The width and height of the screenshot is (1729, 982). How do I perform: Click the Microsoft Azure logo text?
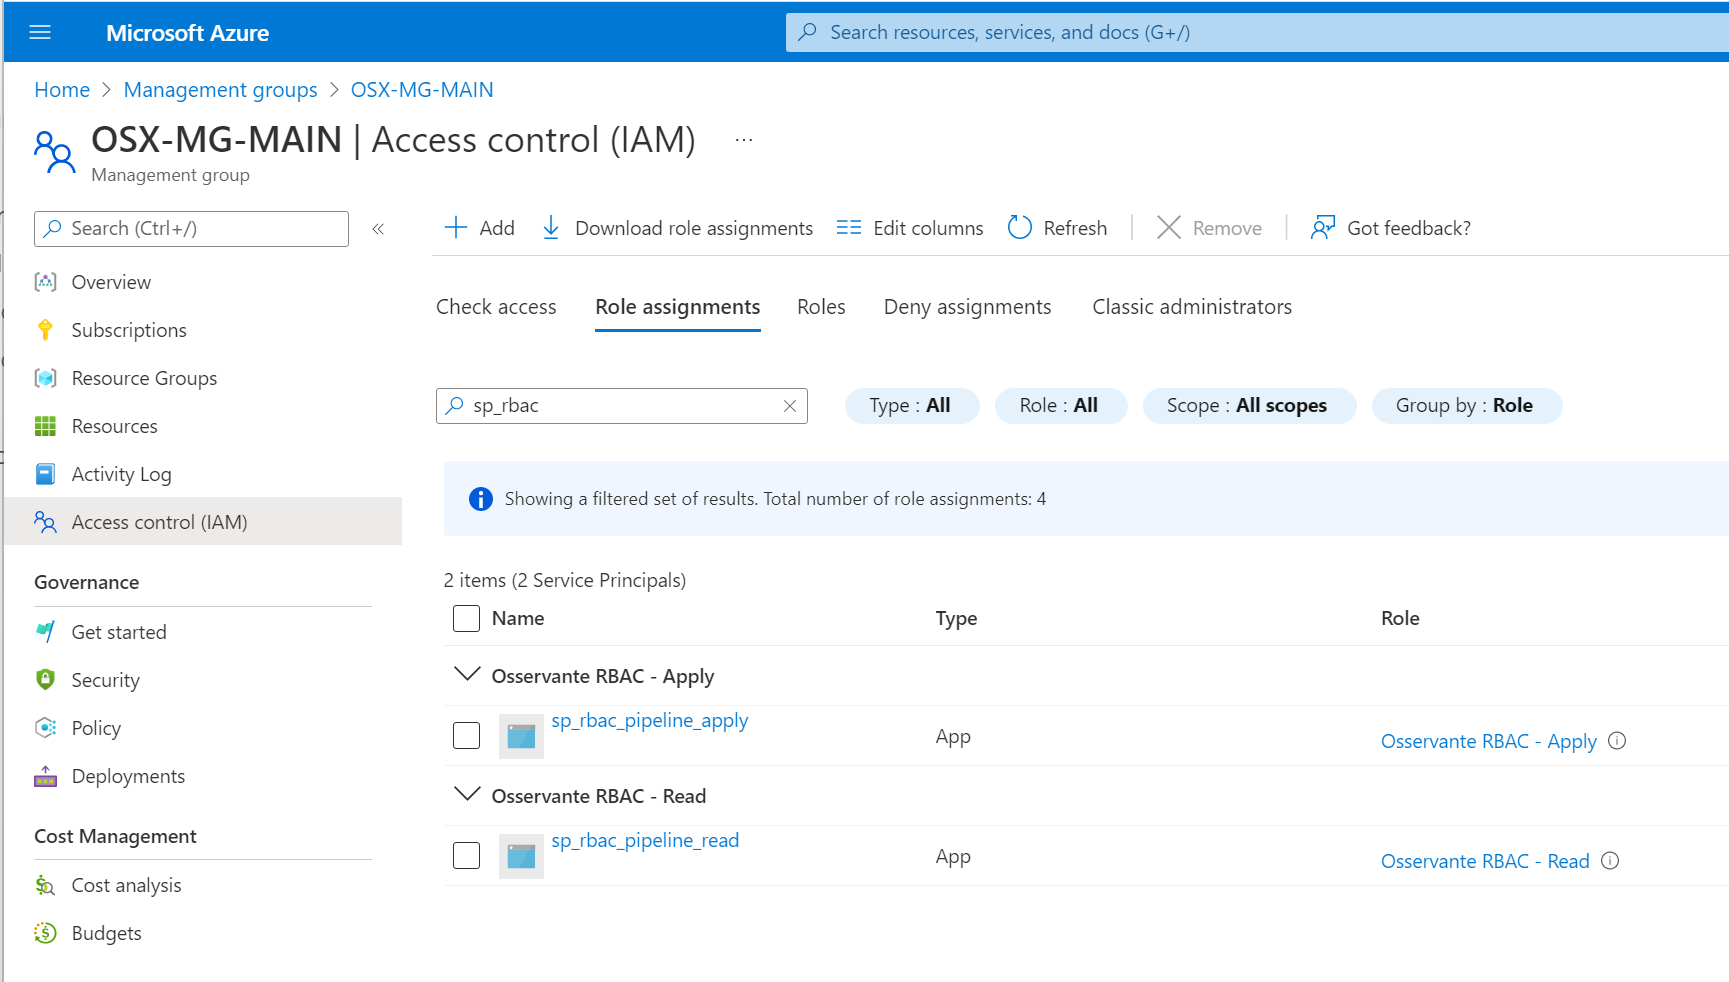pos(187,33)
